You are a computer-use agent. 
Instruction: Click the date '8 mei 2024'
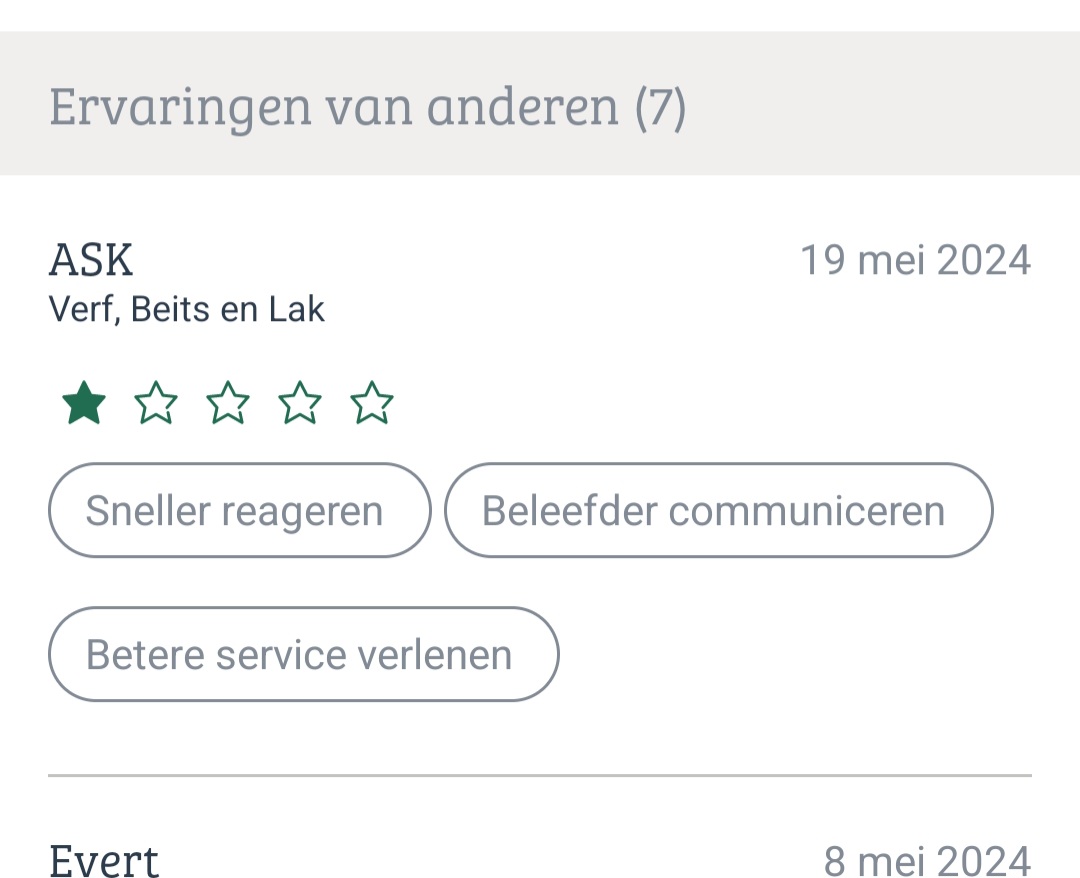tap(927, 861)
